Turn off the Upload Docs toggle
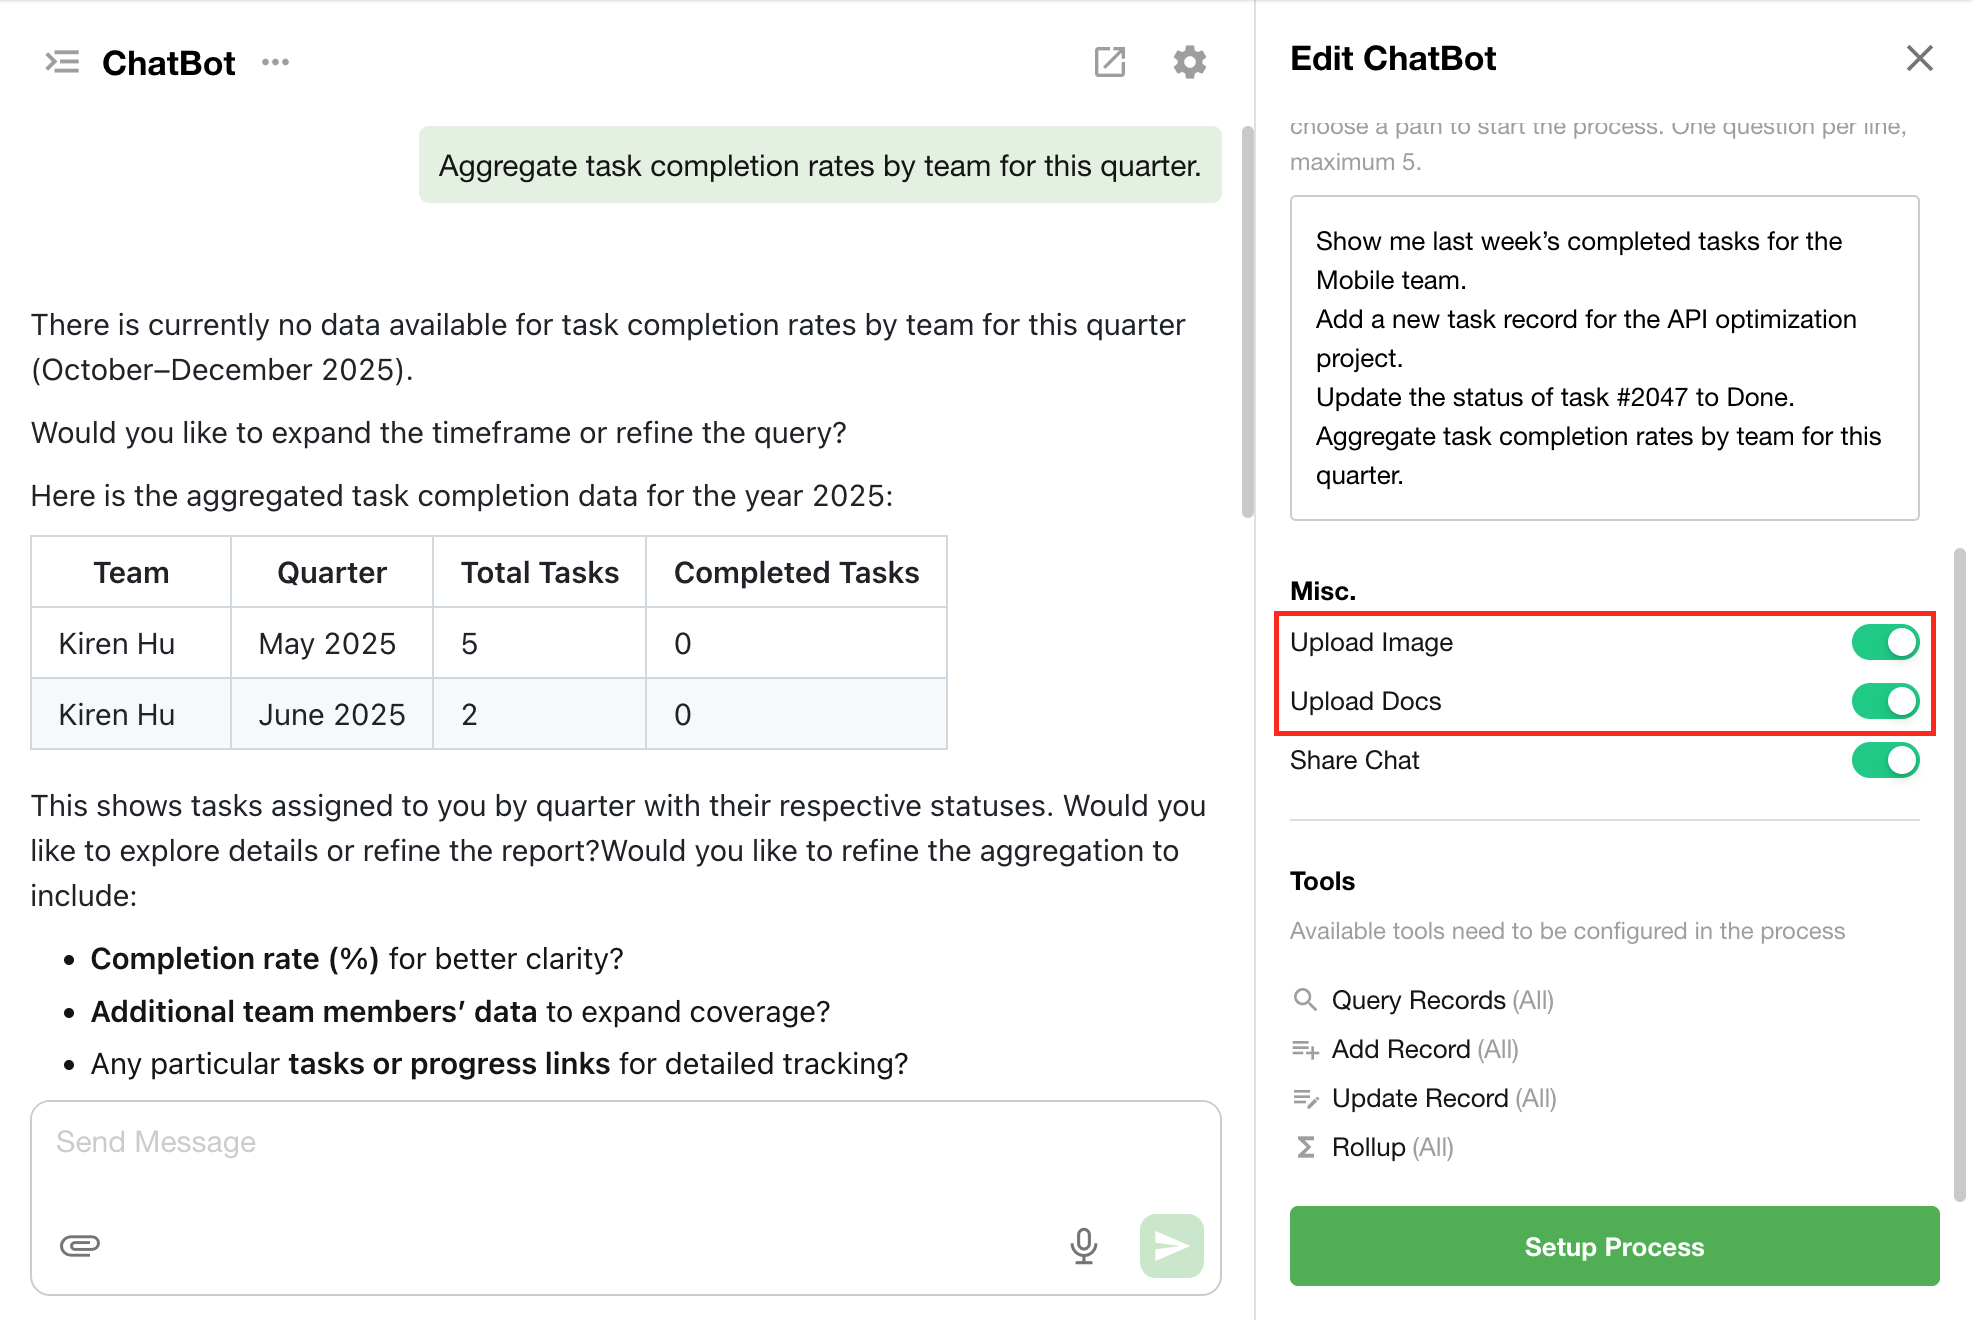Viewport: 1972px width, 1320px height. point(1884,701)
